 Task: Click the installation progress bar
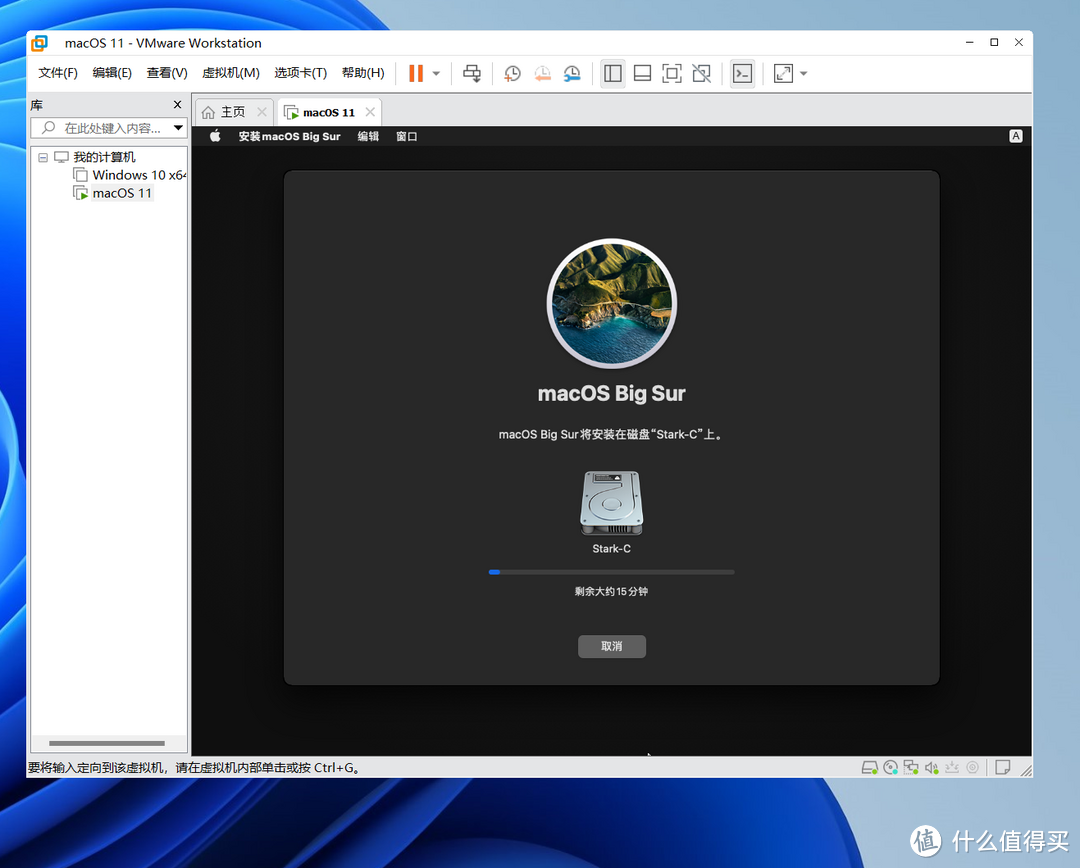(612, 572)
